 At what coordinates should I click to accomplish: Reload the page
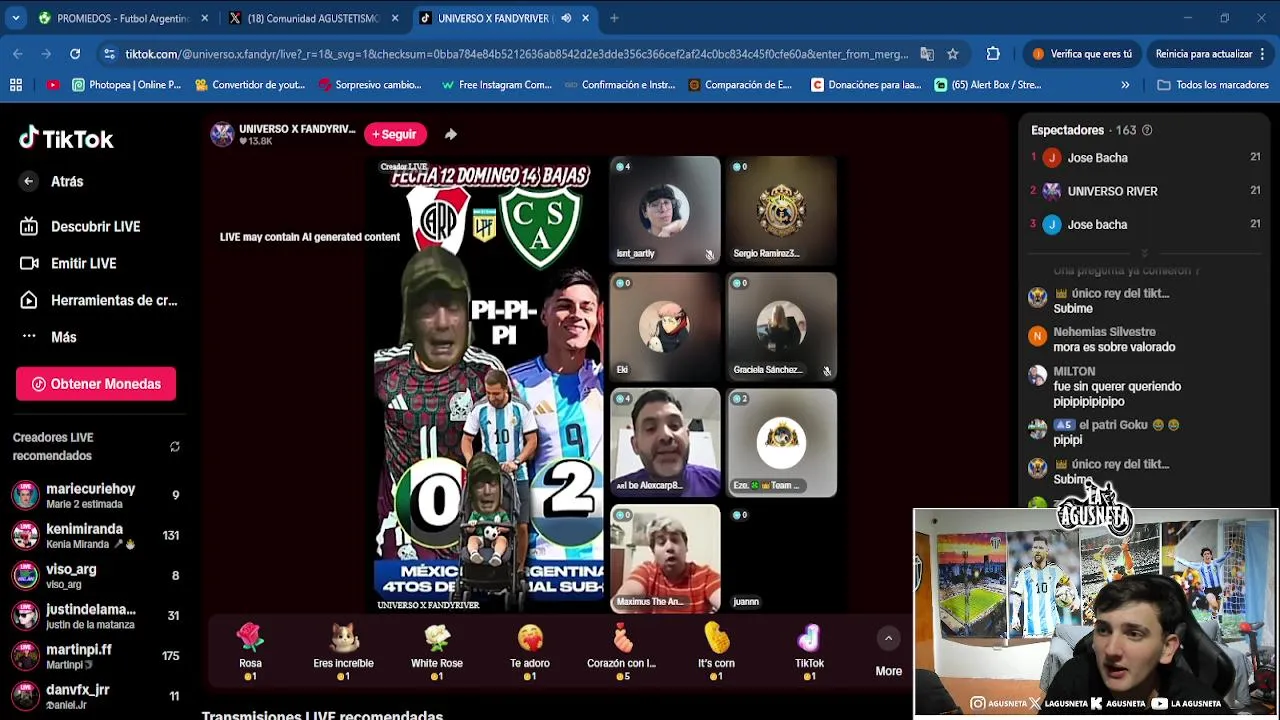click(75, 54)
